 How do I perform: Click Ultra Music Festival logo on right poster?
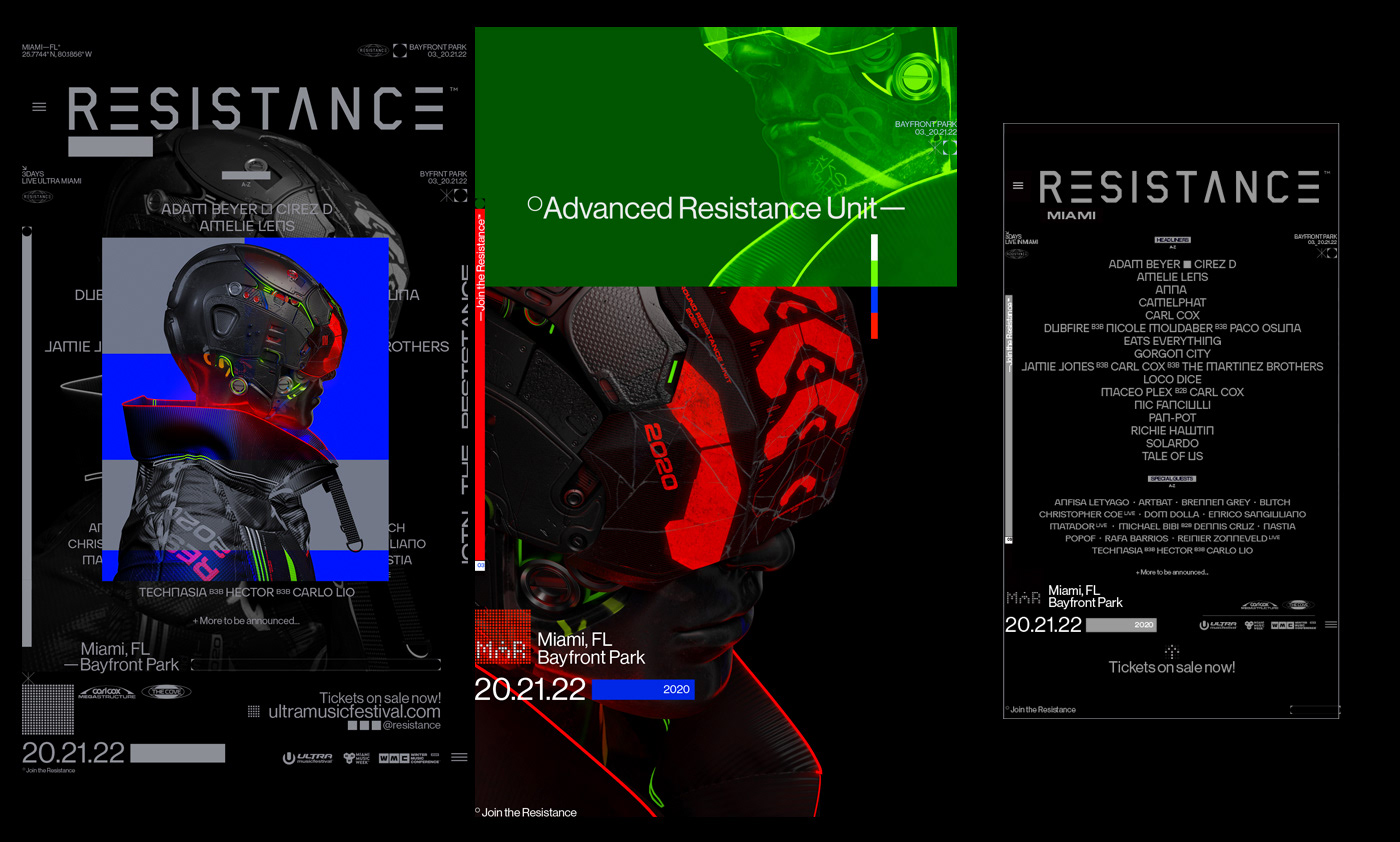pyautogui.click(x=1218, y=625)
